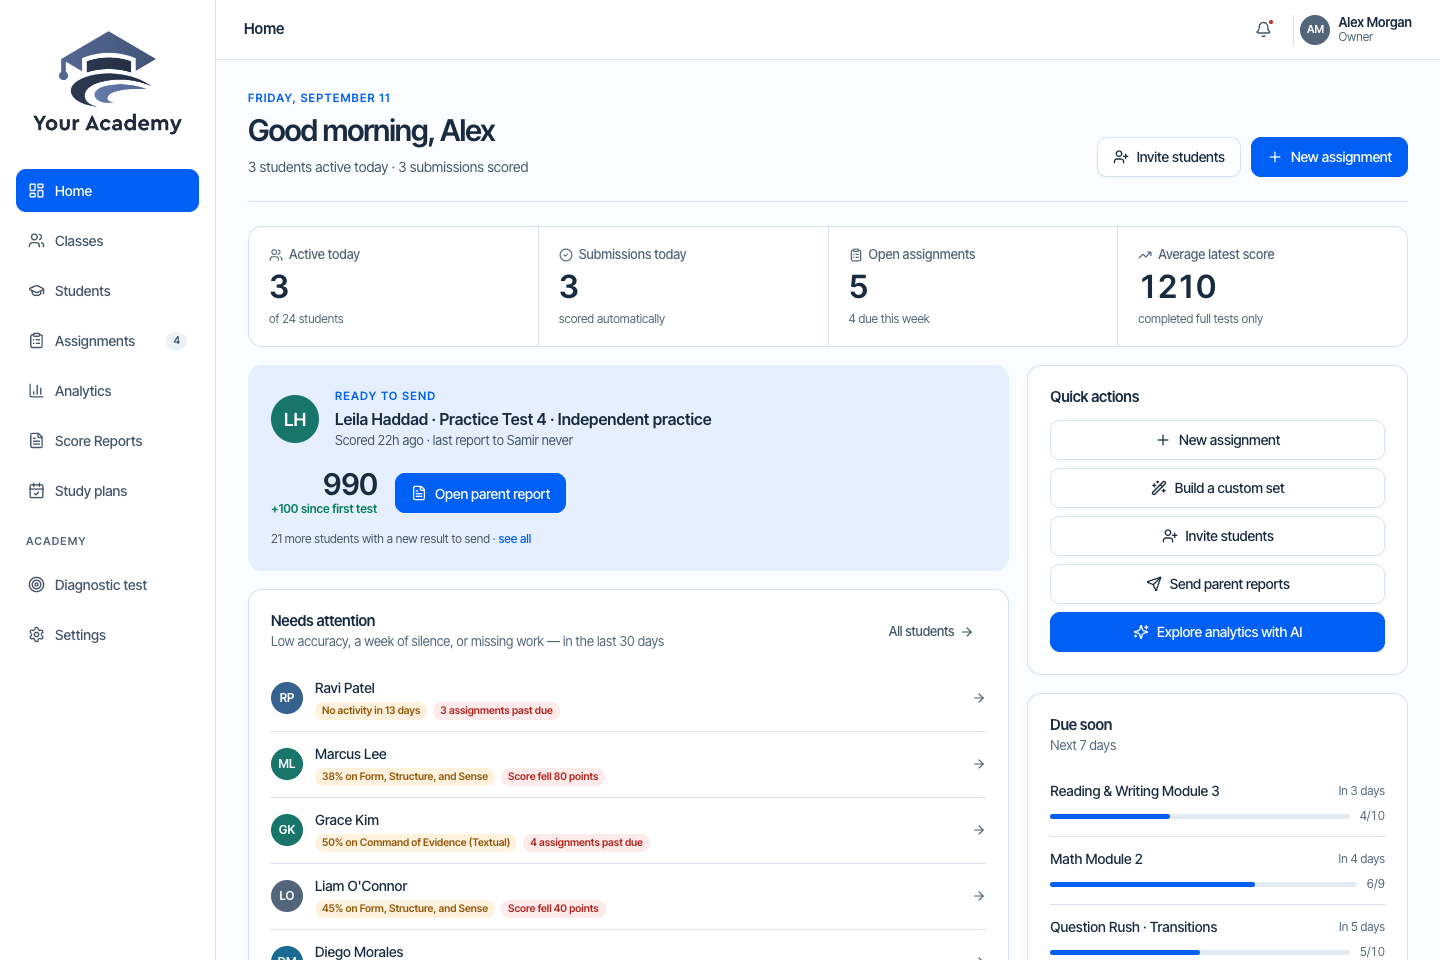Click the Study plans calendar icon
This screenshot has height=960, width=1440.
pos(37,491)
